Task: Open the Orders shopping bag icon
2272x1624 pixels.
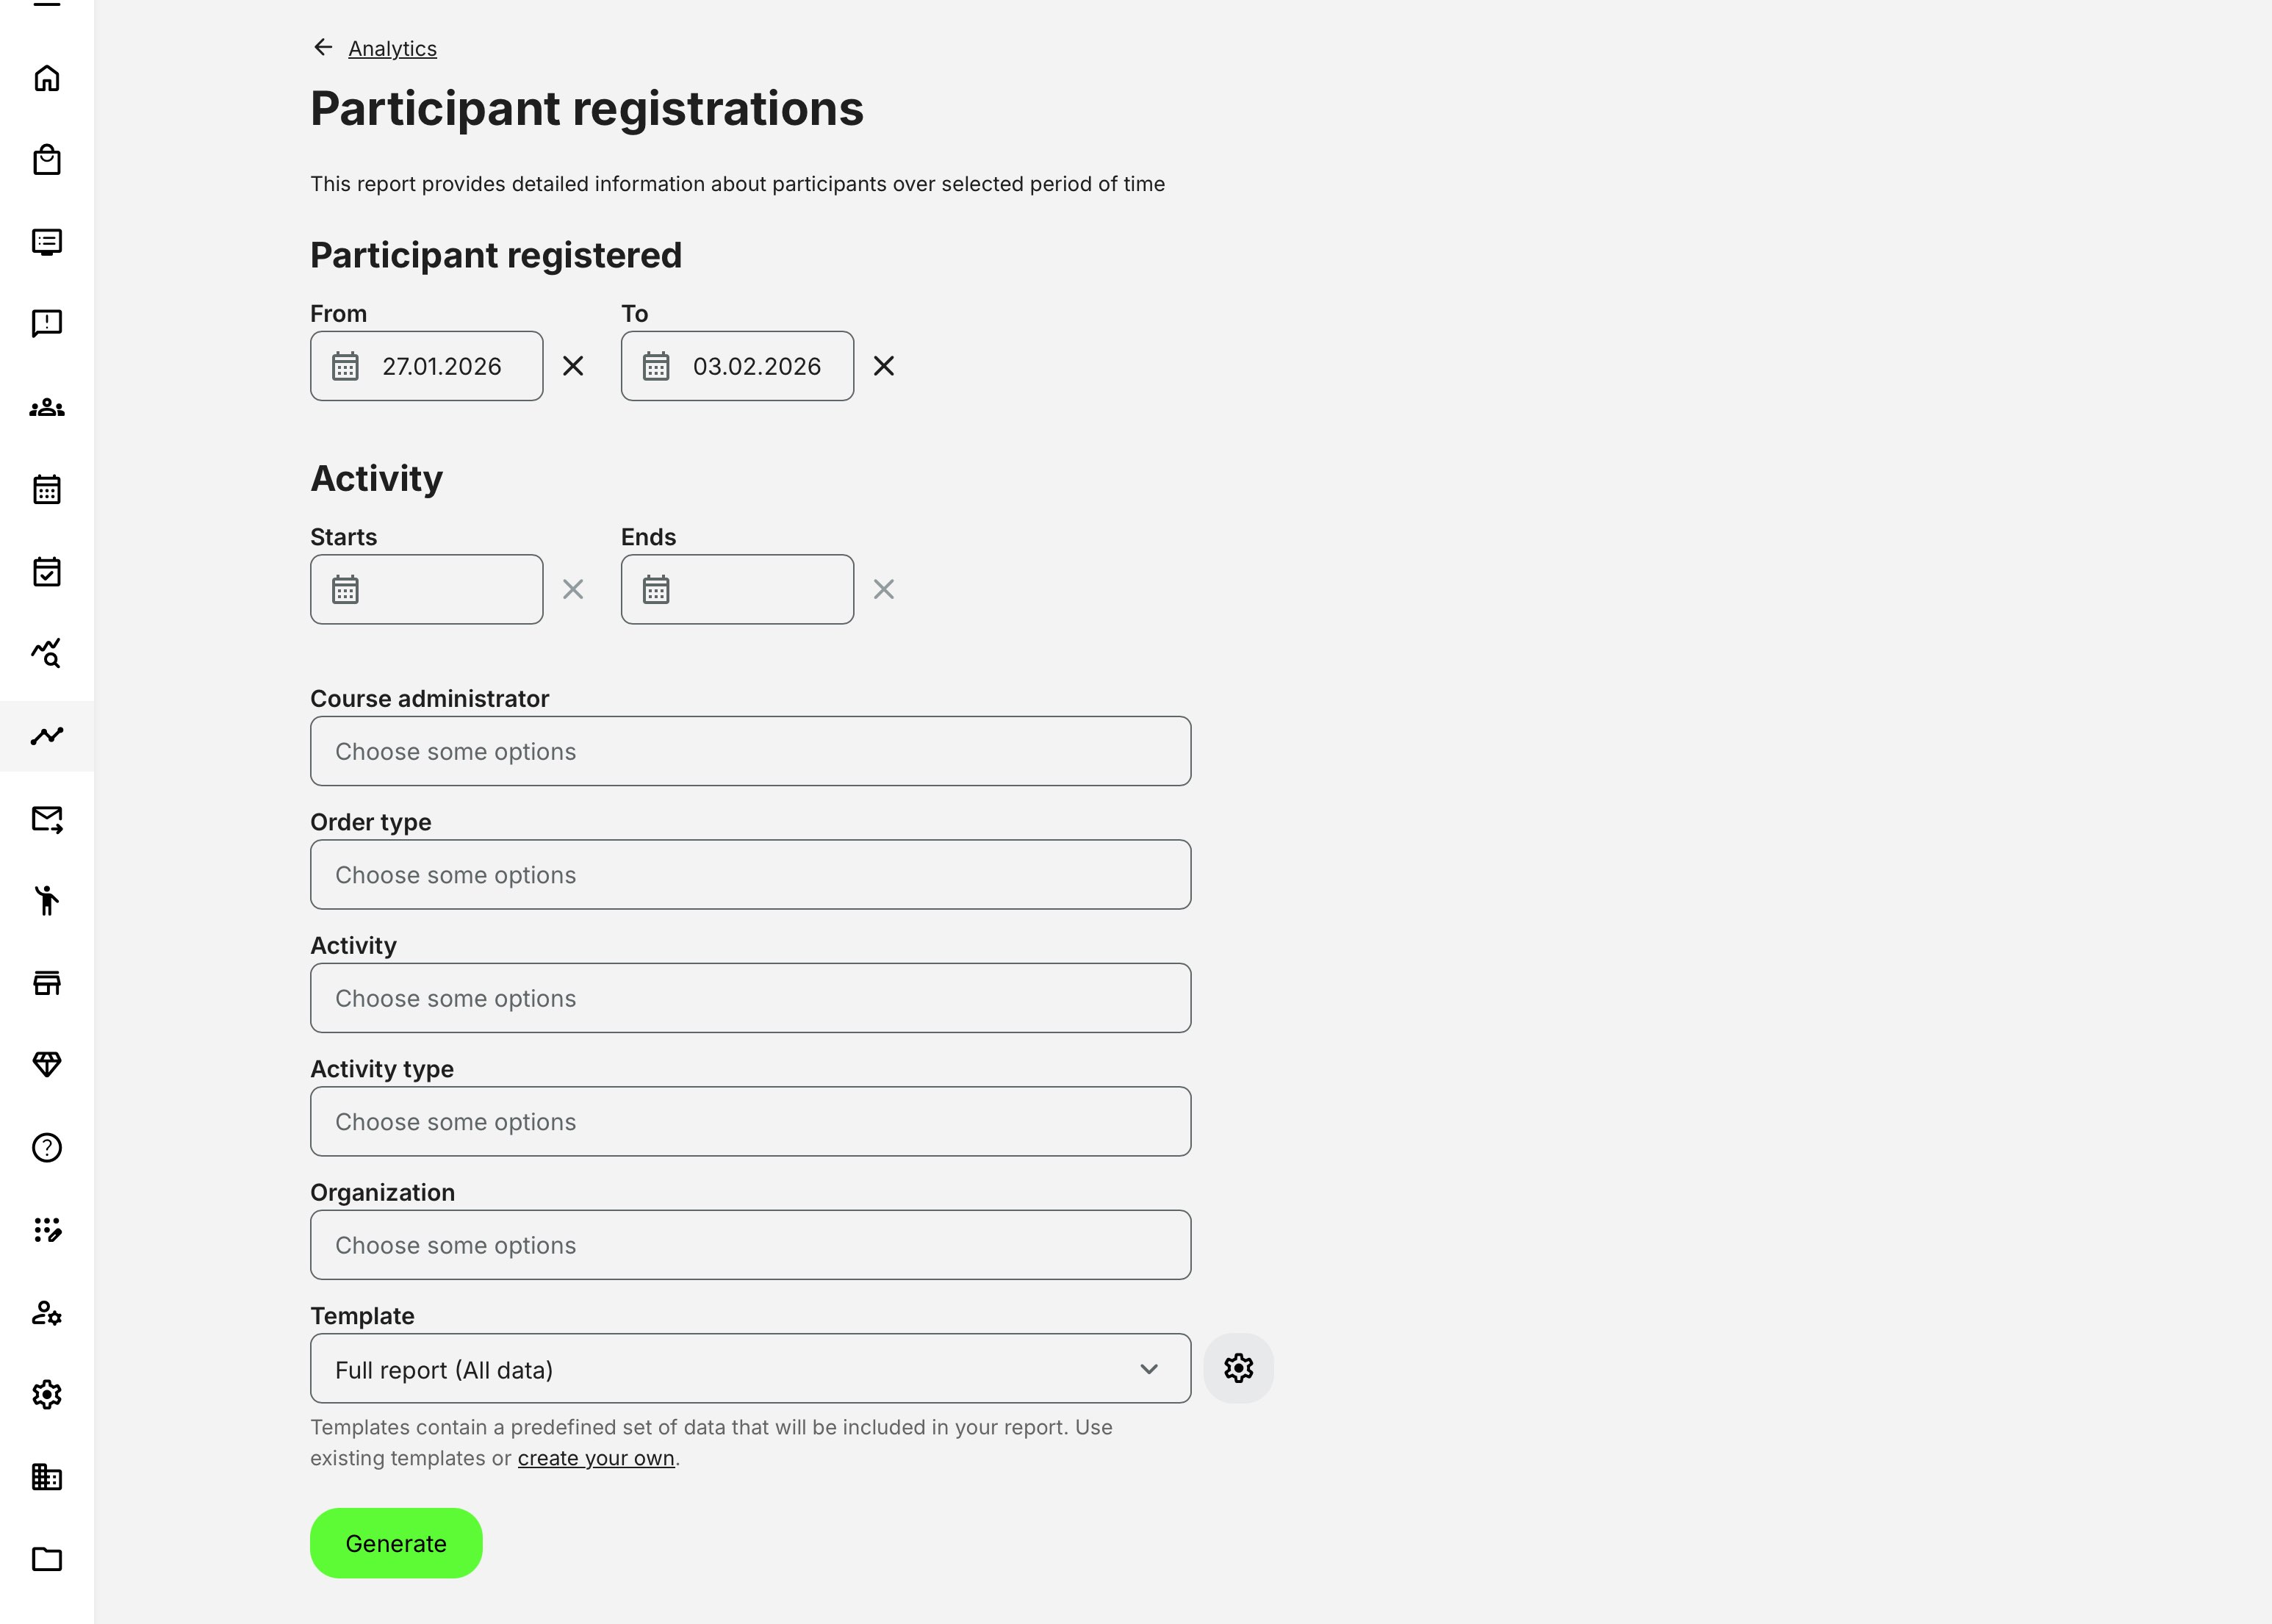Action: [x=46, y=160]
